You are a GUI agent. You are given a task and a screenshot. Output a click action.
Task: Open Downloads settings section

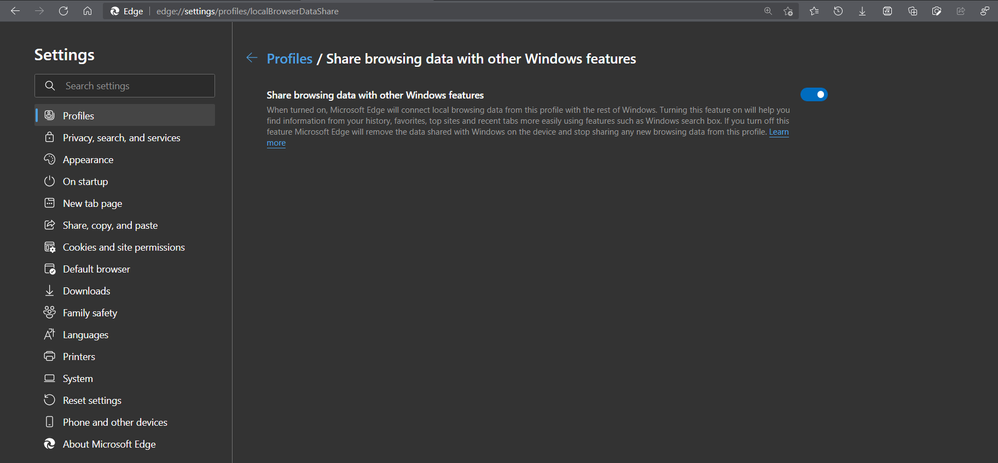click(125, 291)
